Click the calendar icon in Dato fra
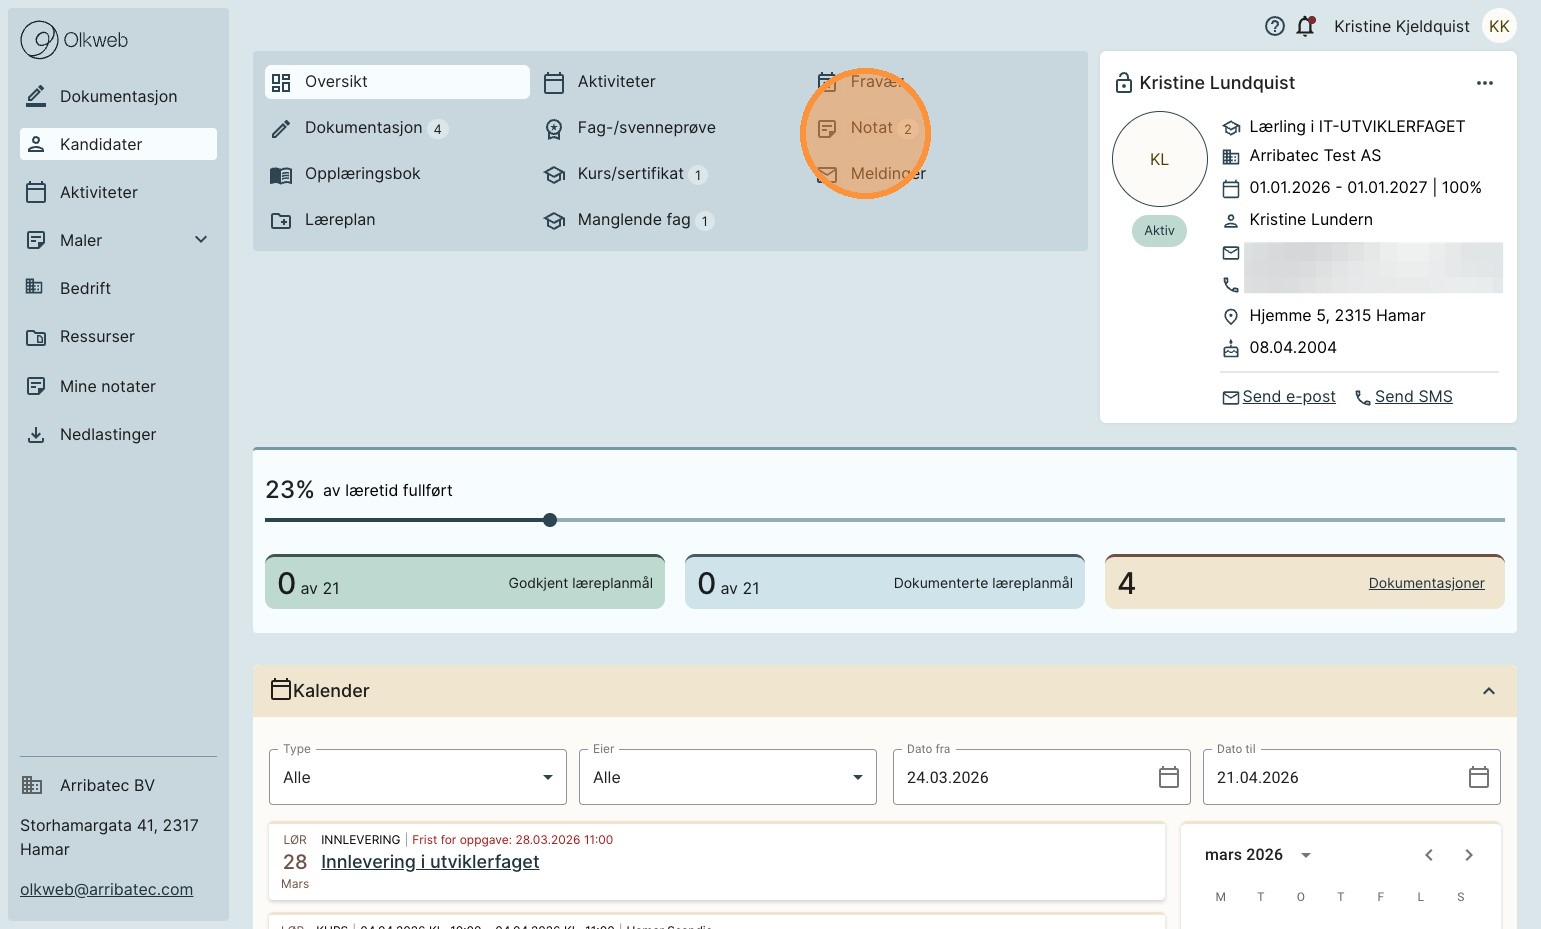The image size is (1541, 929). click(x=1168, y=777)
